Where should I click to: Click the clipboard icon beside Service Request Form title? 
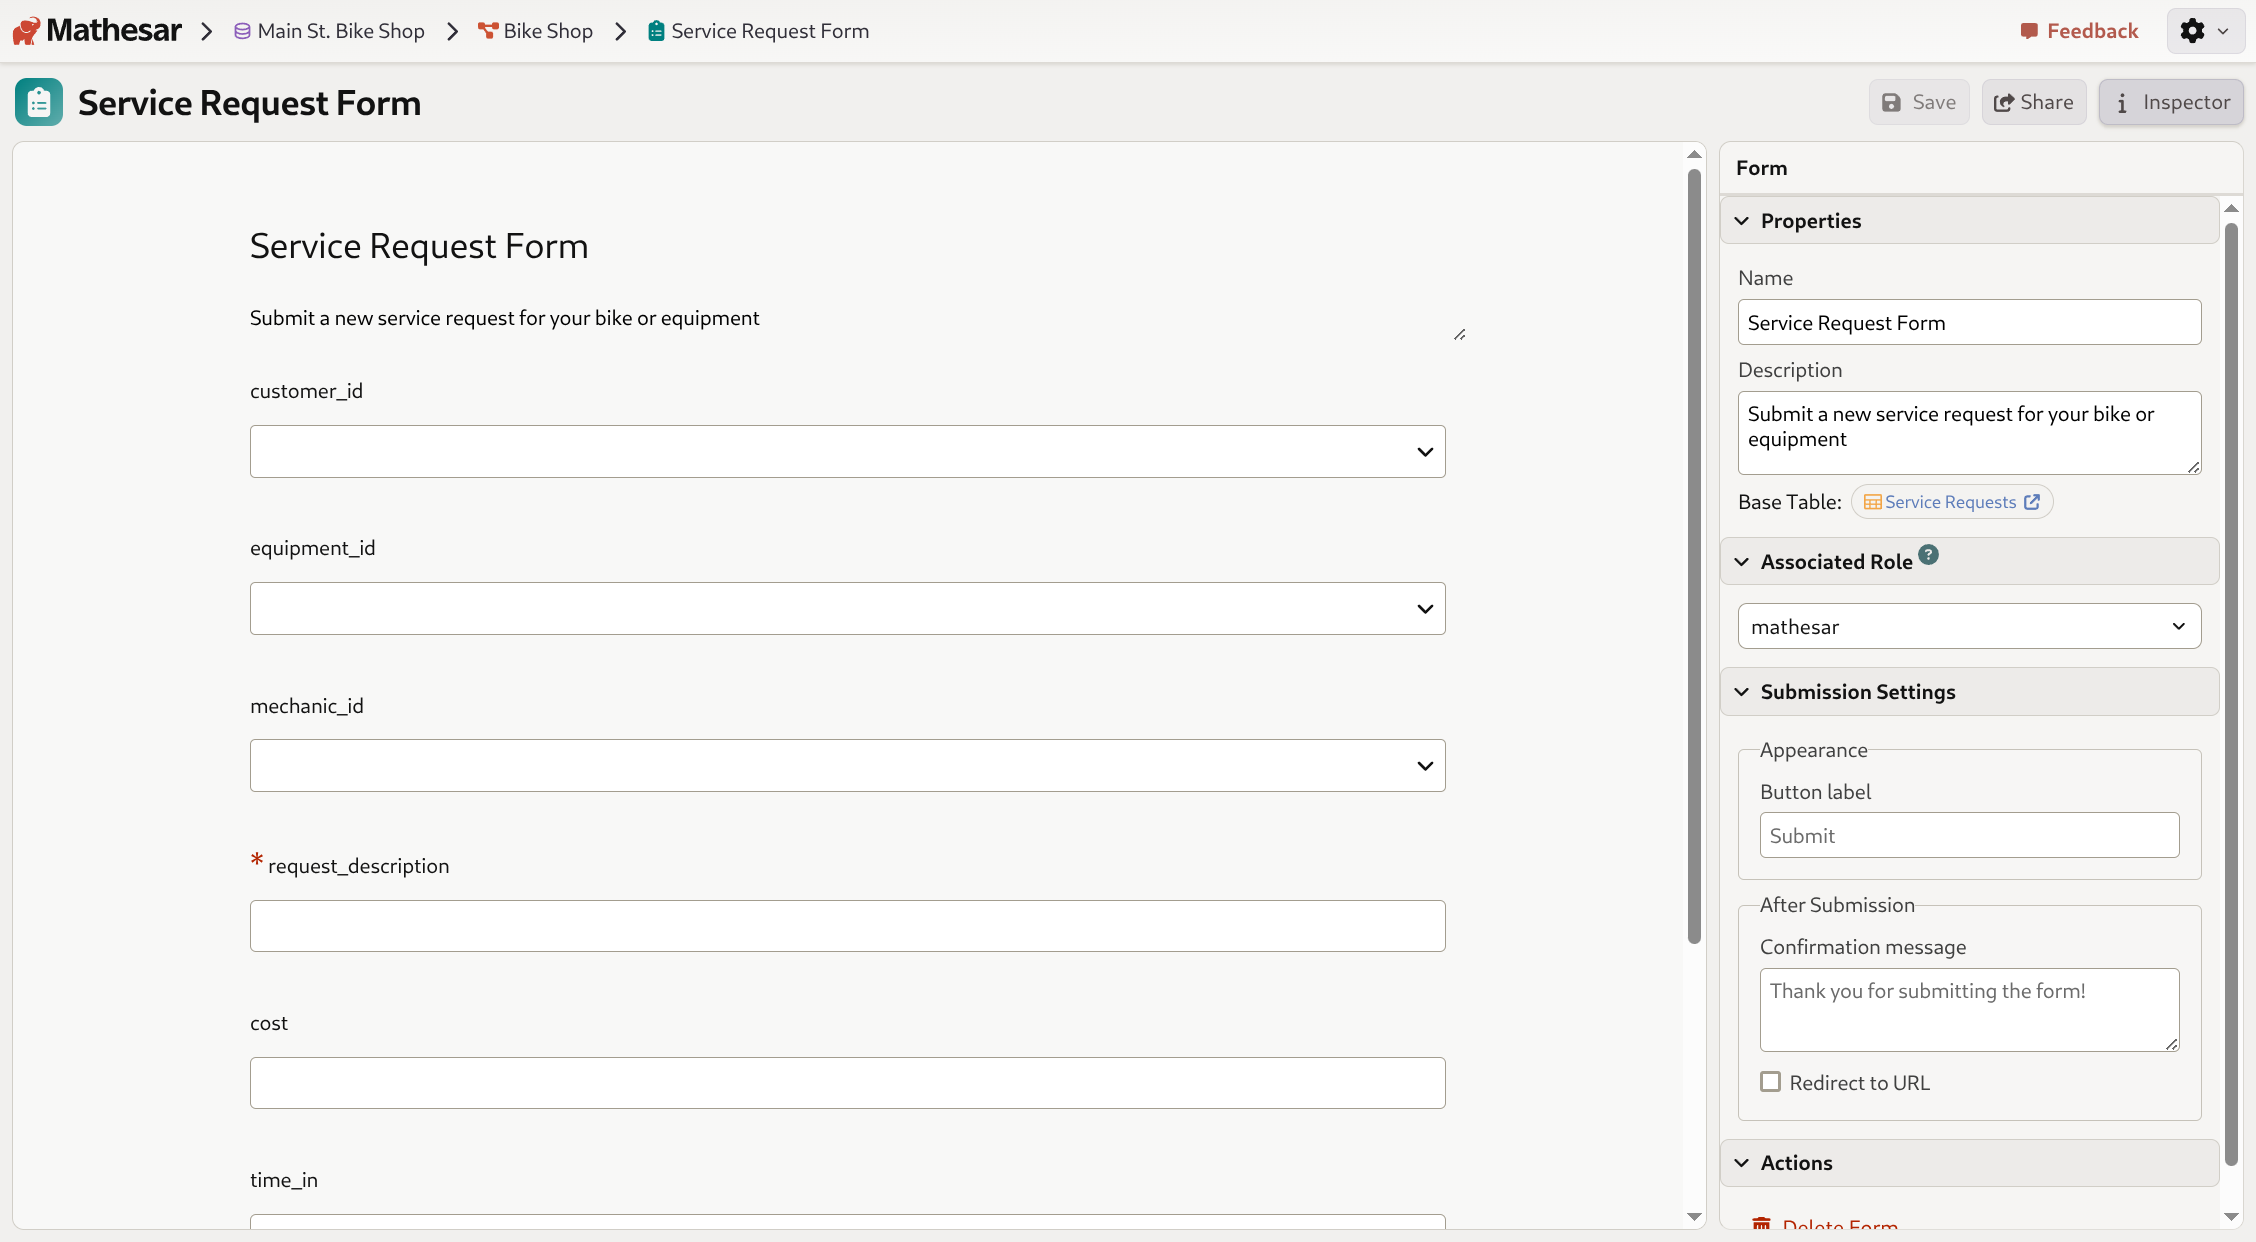(38, 101)
